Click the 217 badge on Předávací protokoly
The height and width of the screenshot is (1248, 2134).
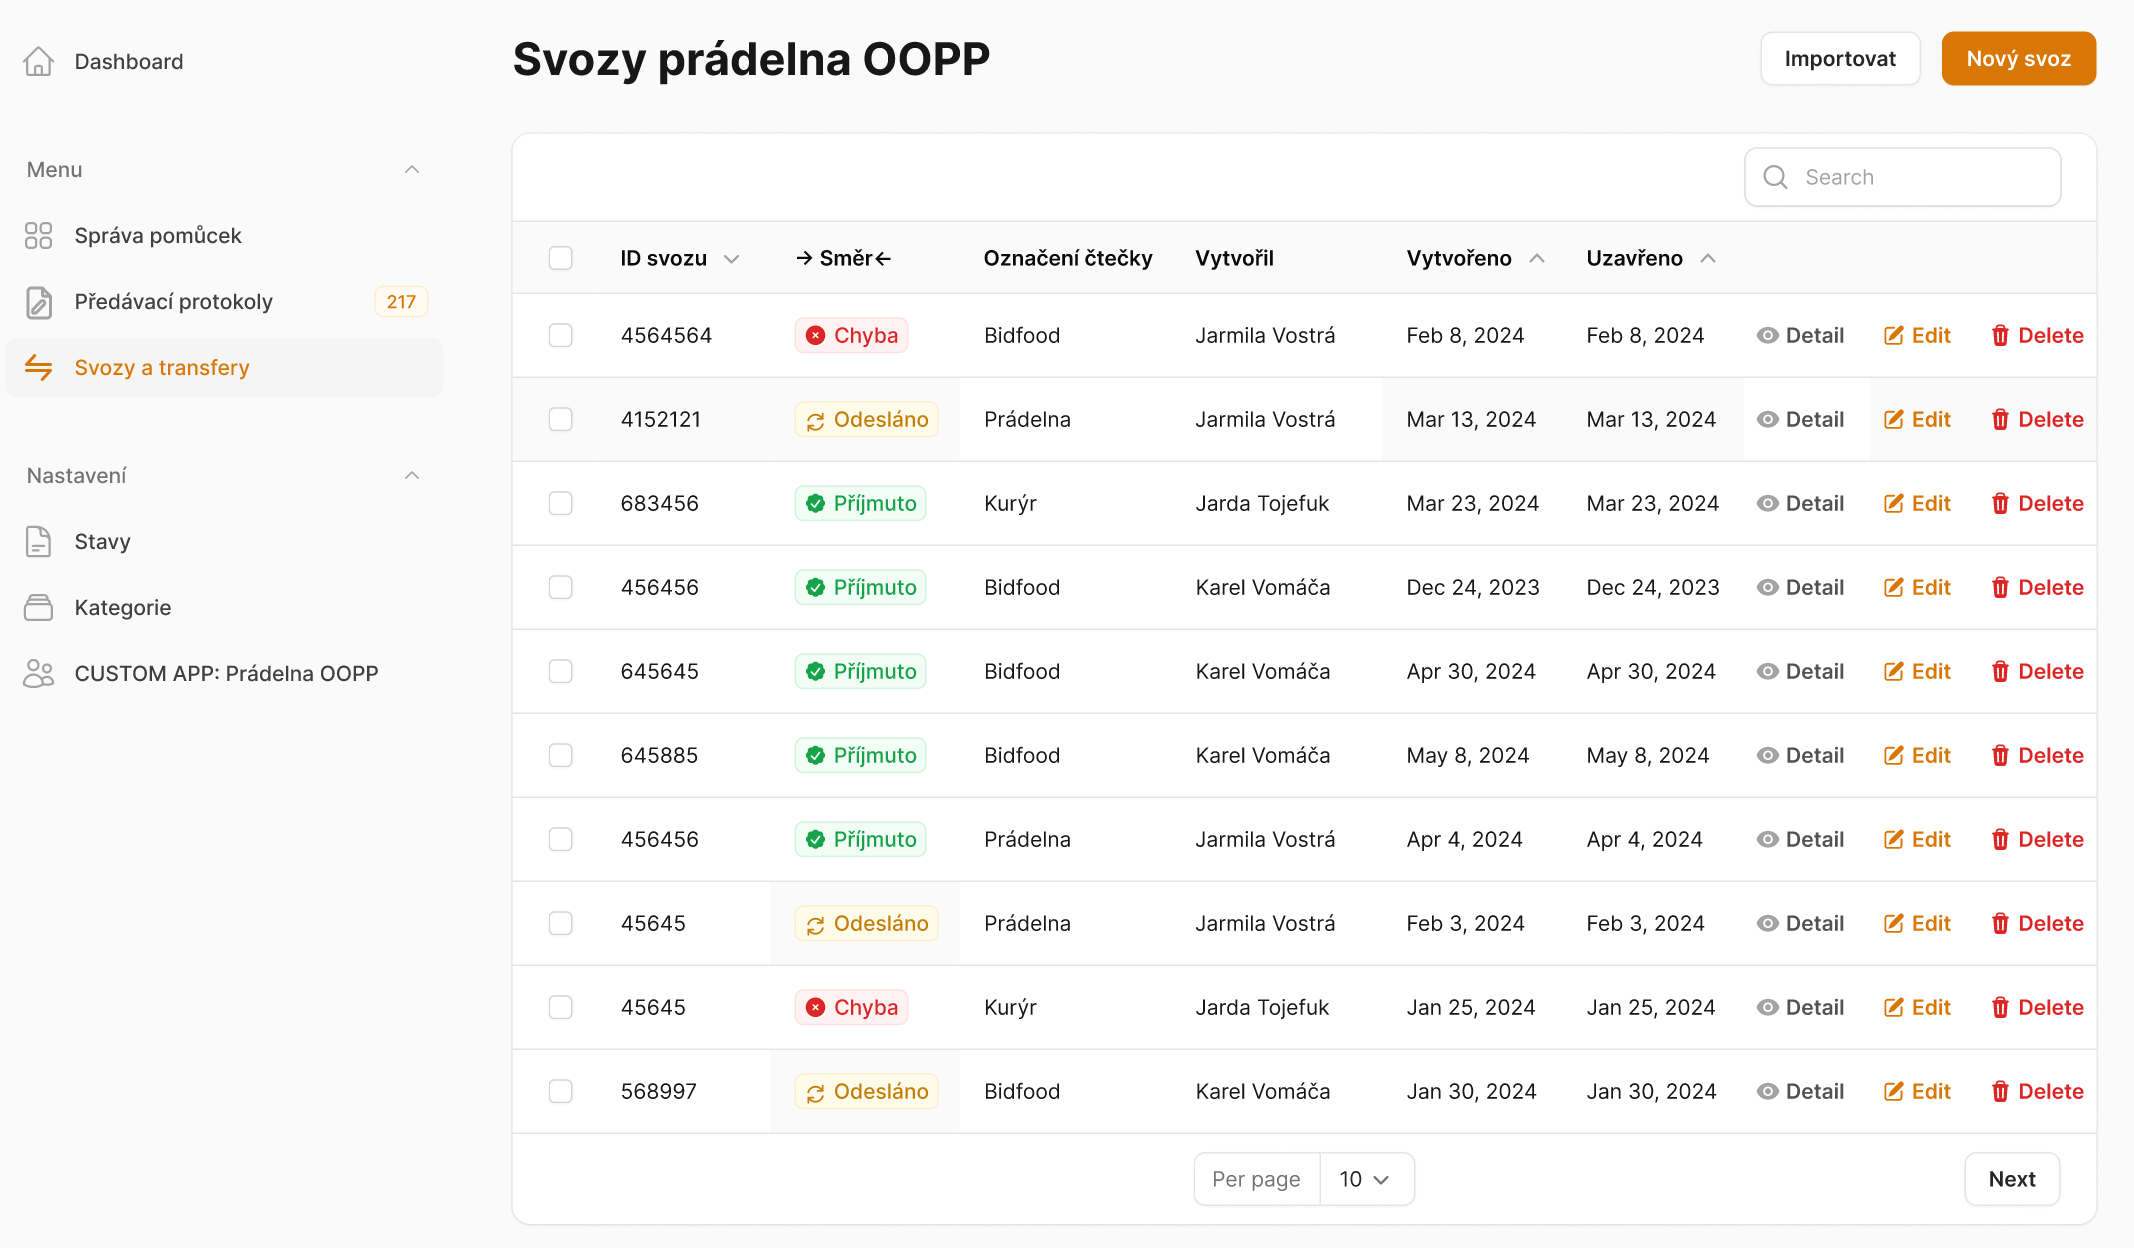(401, 301)
